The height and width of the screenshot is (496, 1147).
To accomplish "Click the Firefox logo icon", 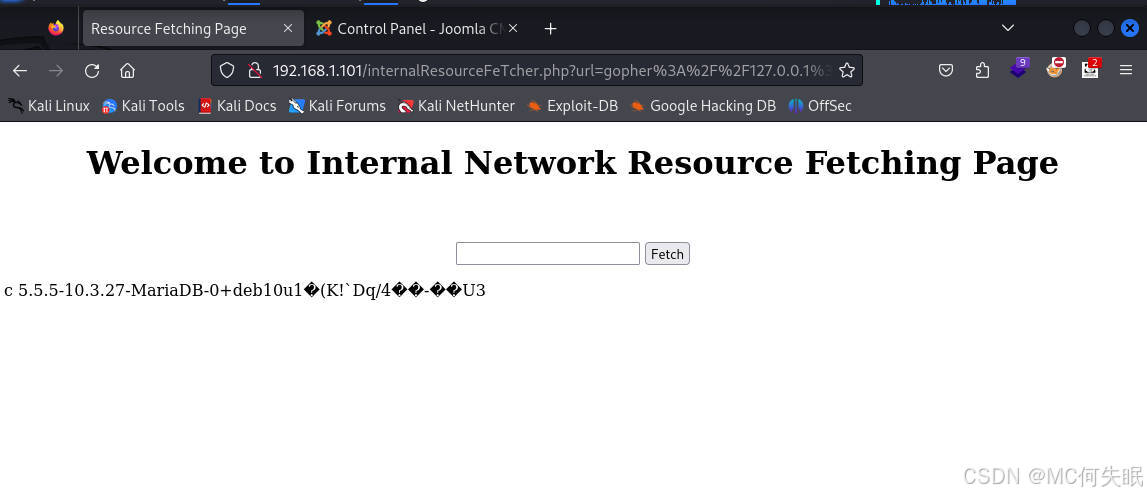I will pyautogui.click(x=56, y=29).
